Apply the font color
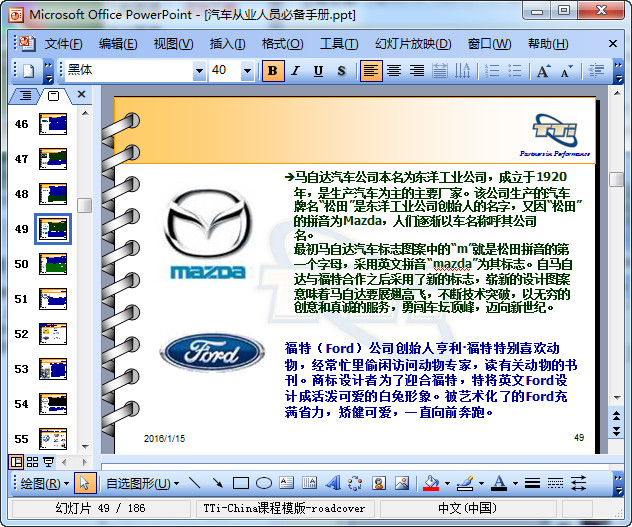This screenshot has height=527, width=632. pyautogui.click(x=499, y=483)
